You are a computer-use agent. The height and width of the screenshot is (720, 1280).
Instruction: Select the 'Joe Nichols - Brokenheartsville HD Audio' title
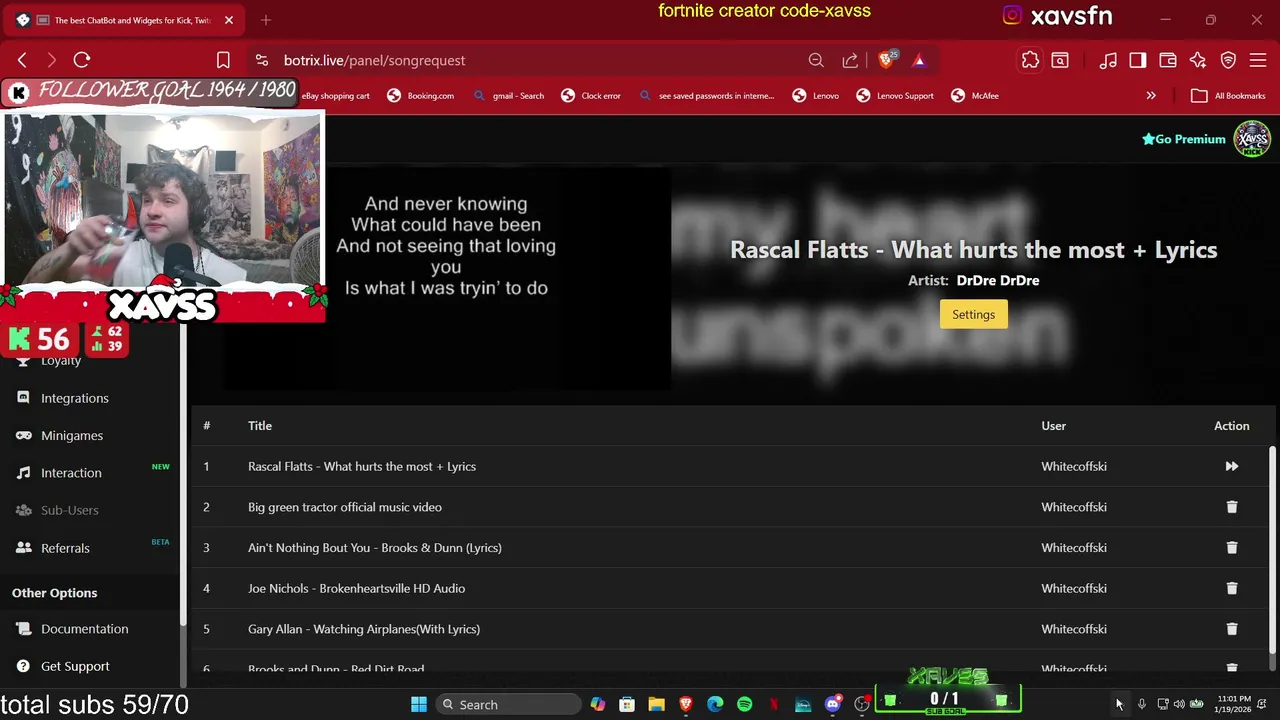tap(356, 588)
